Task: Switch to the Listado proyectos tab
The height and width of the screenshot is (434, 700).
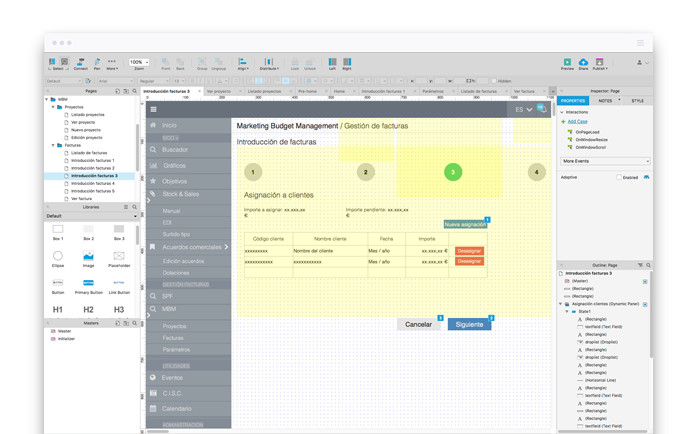Action: (x=264, y=91)
